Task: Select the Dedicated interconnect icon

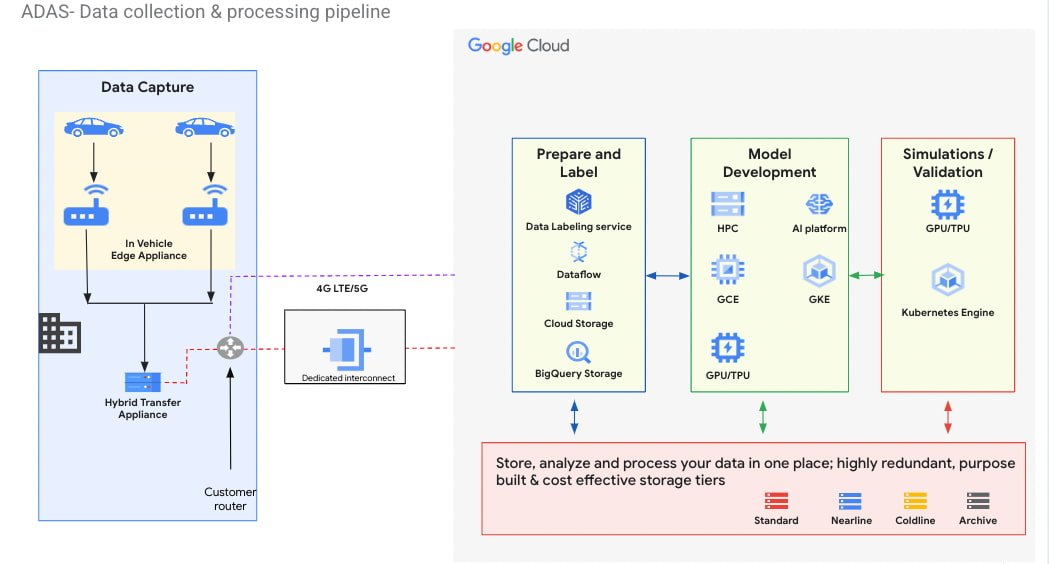Action: pyautogui.click(x=347, y=349)
